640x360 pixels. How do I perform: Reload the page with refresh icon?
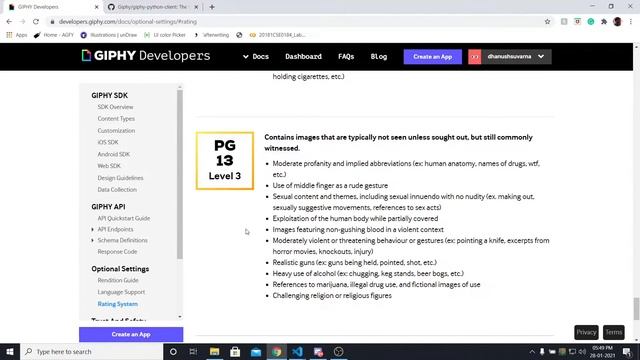coord(36,22)
